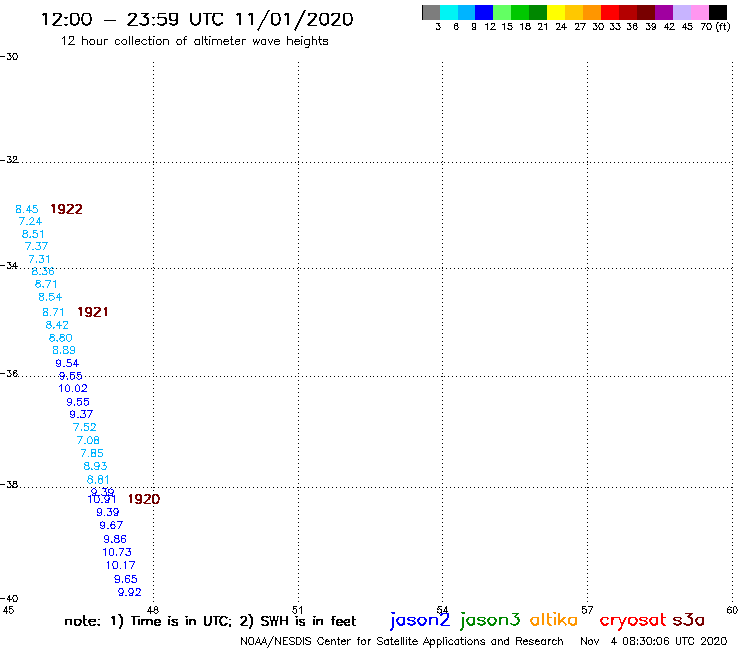Click the 60 longitude axis label

[x=732, y=610]
